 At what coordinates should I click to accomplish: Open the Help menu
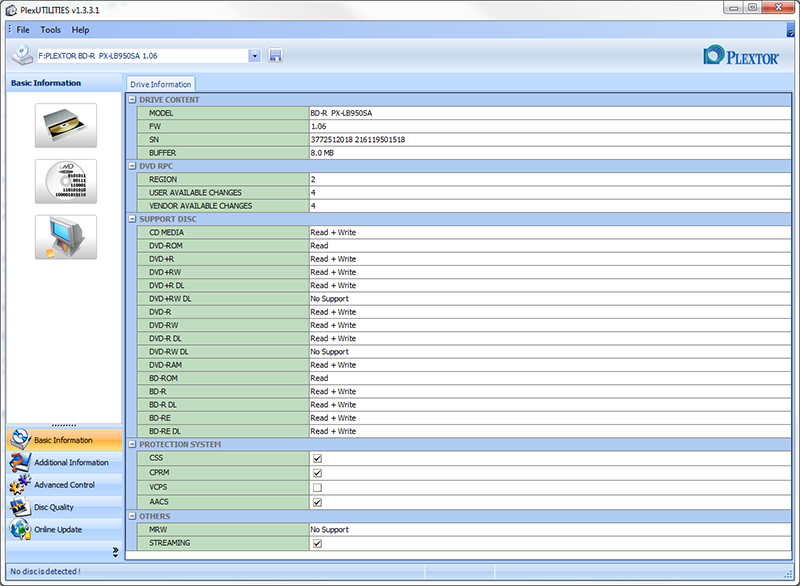(x=80, y=30)
